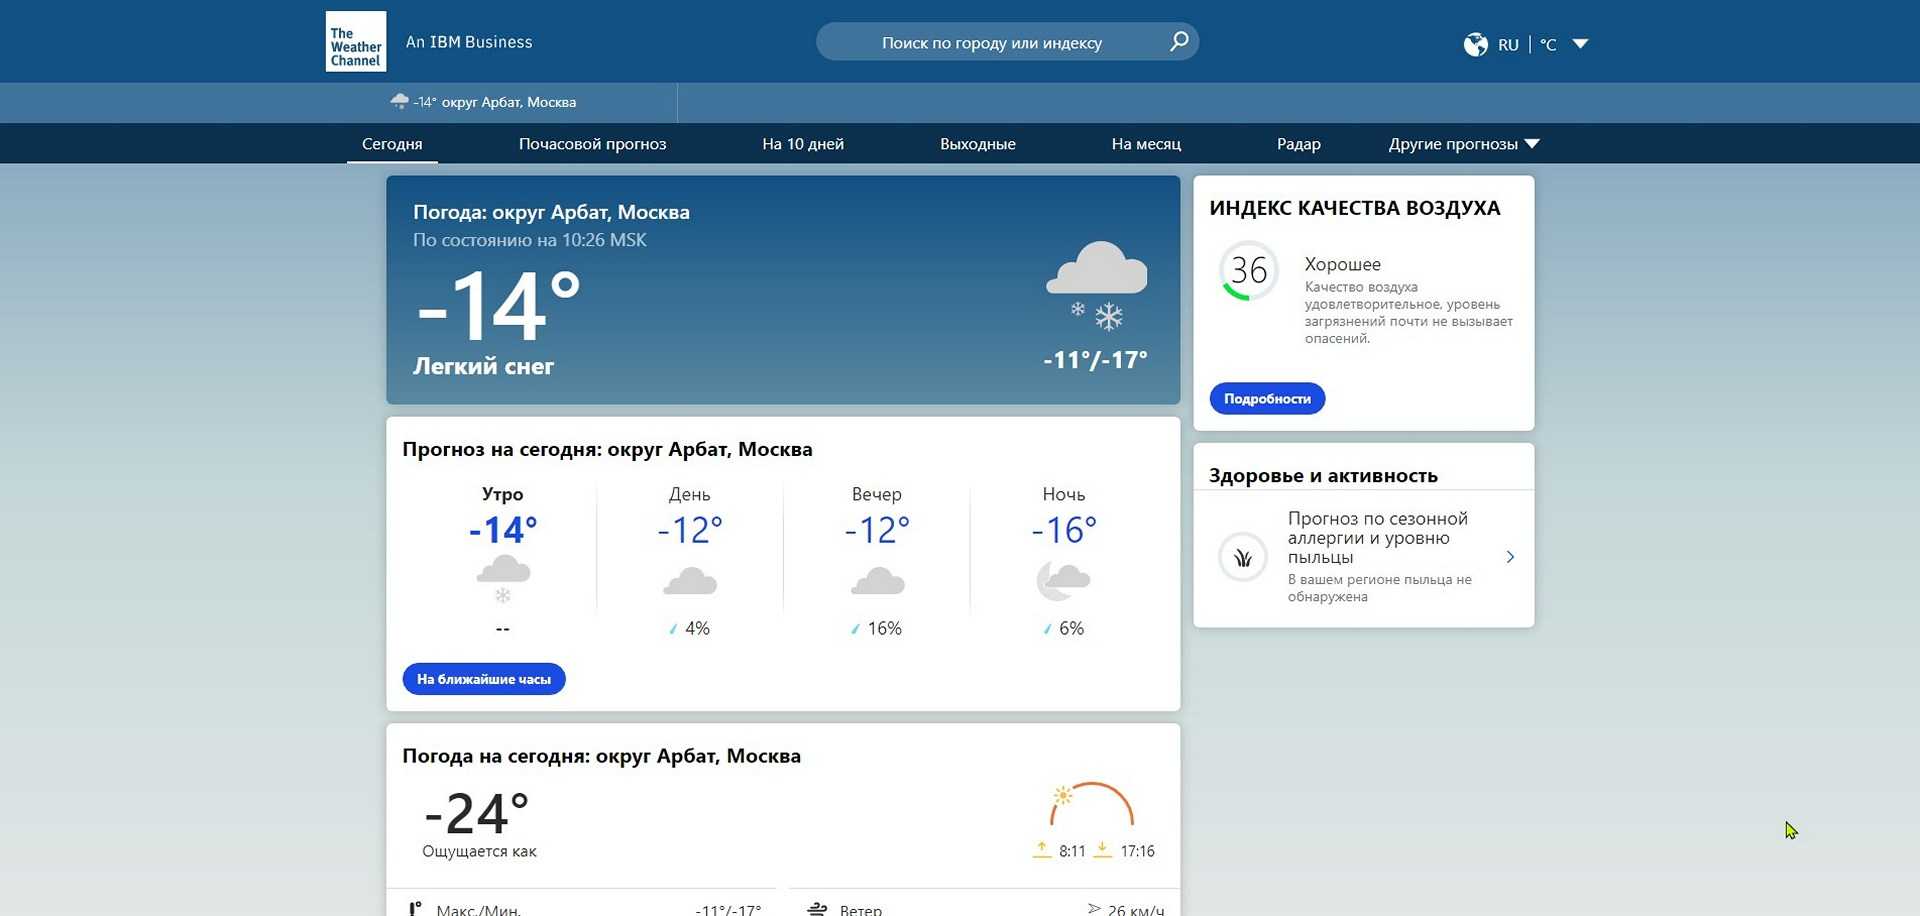Viewport: 1920px width, 916px height.
Task: Select the saved location округ Арбат, Москва
Action: [483, 102]
